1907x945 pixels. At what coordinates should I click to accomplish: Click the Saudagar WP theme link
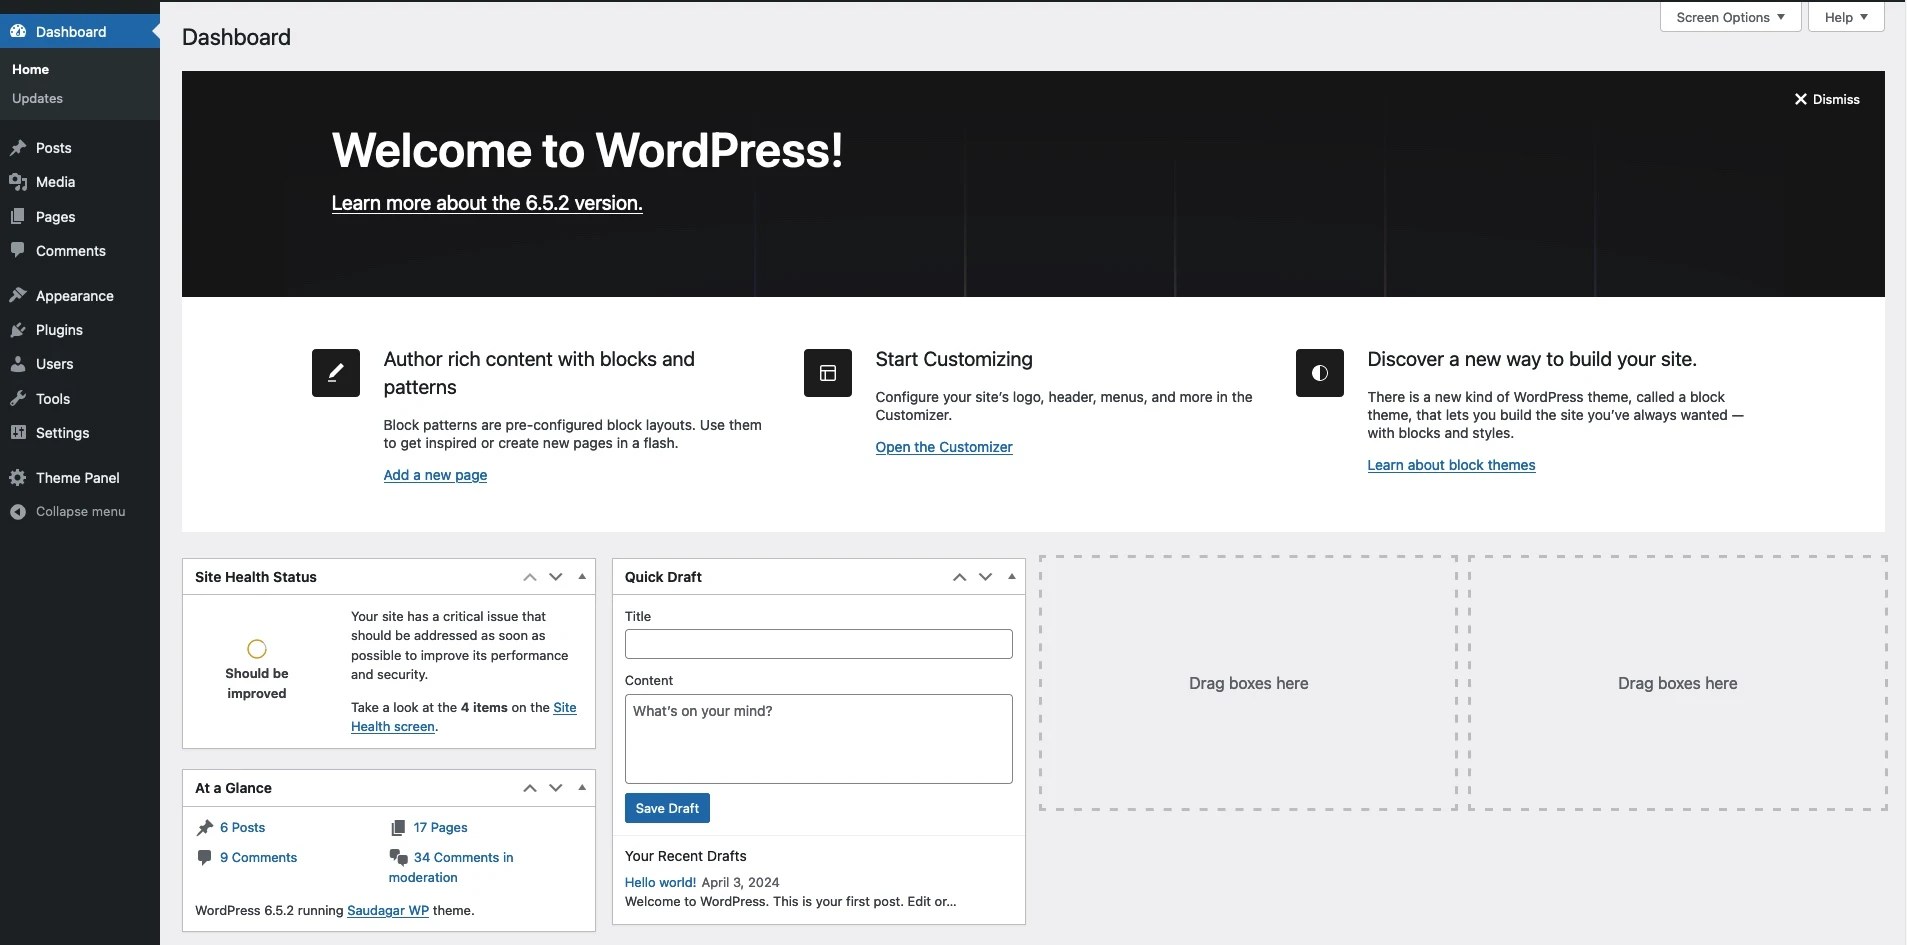click(388, 910)
